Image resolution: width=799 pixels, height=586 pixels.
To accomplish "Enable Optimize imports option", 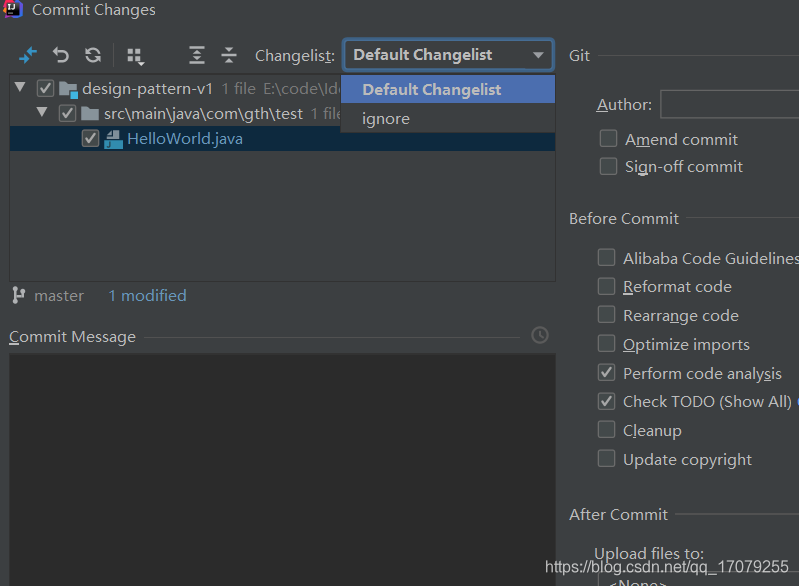I will click(x=606, y=343).
